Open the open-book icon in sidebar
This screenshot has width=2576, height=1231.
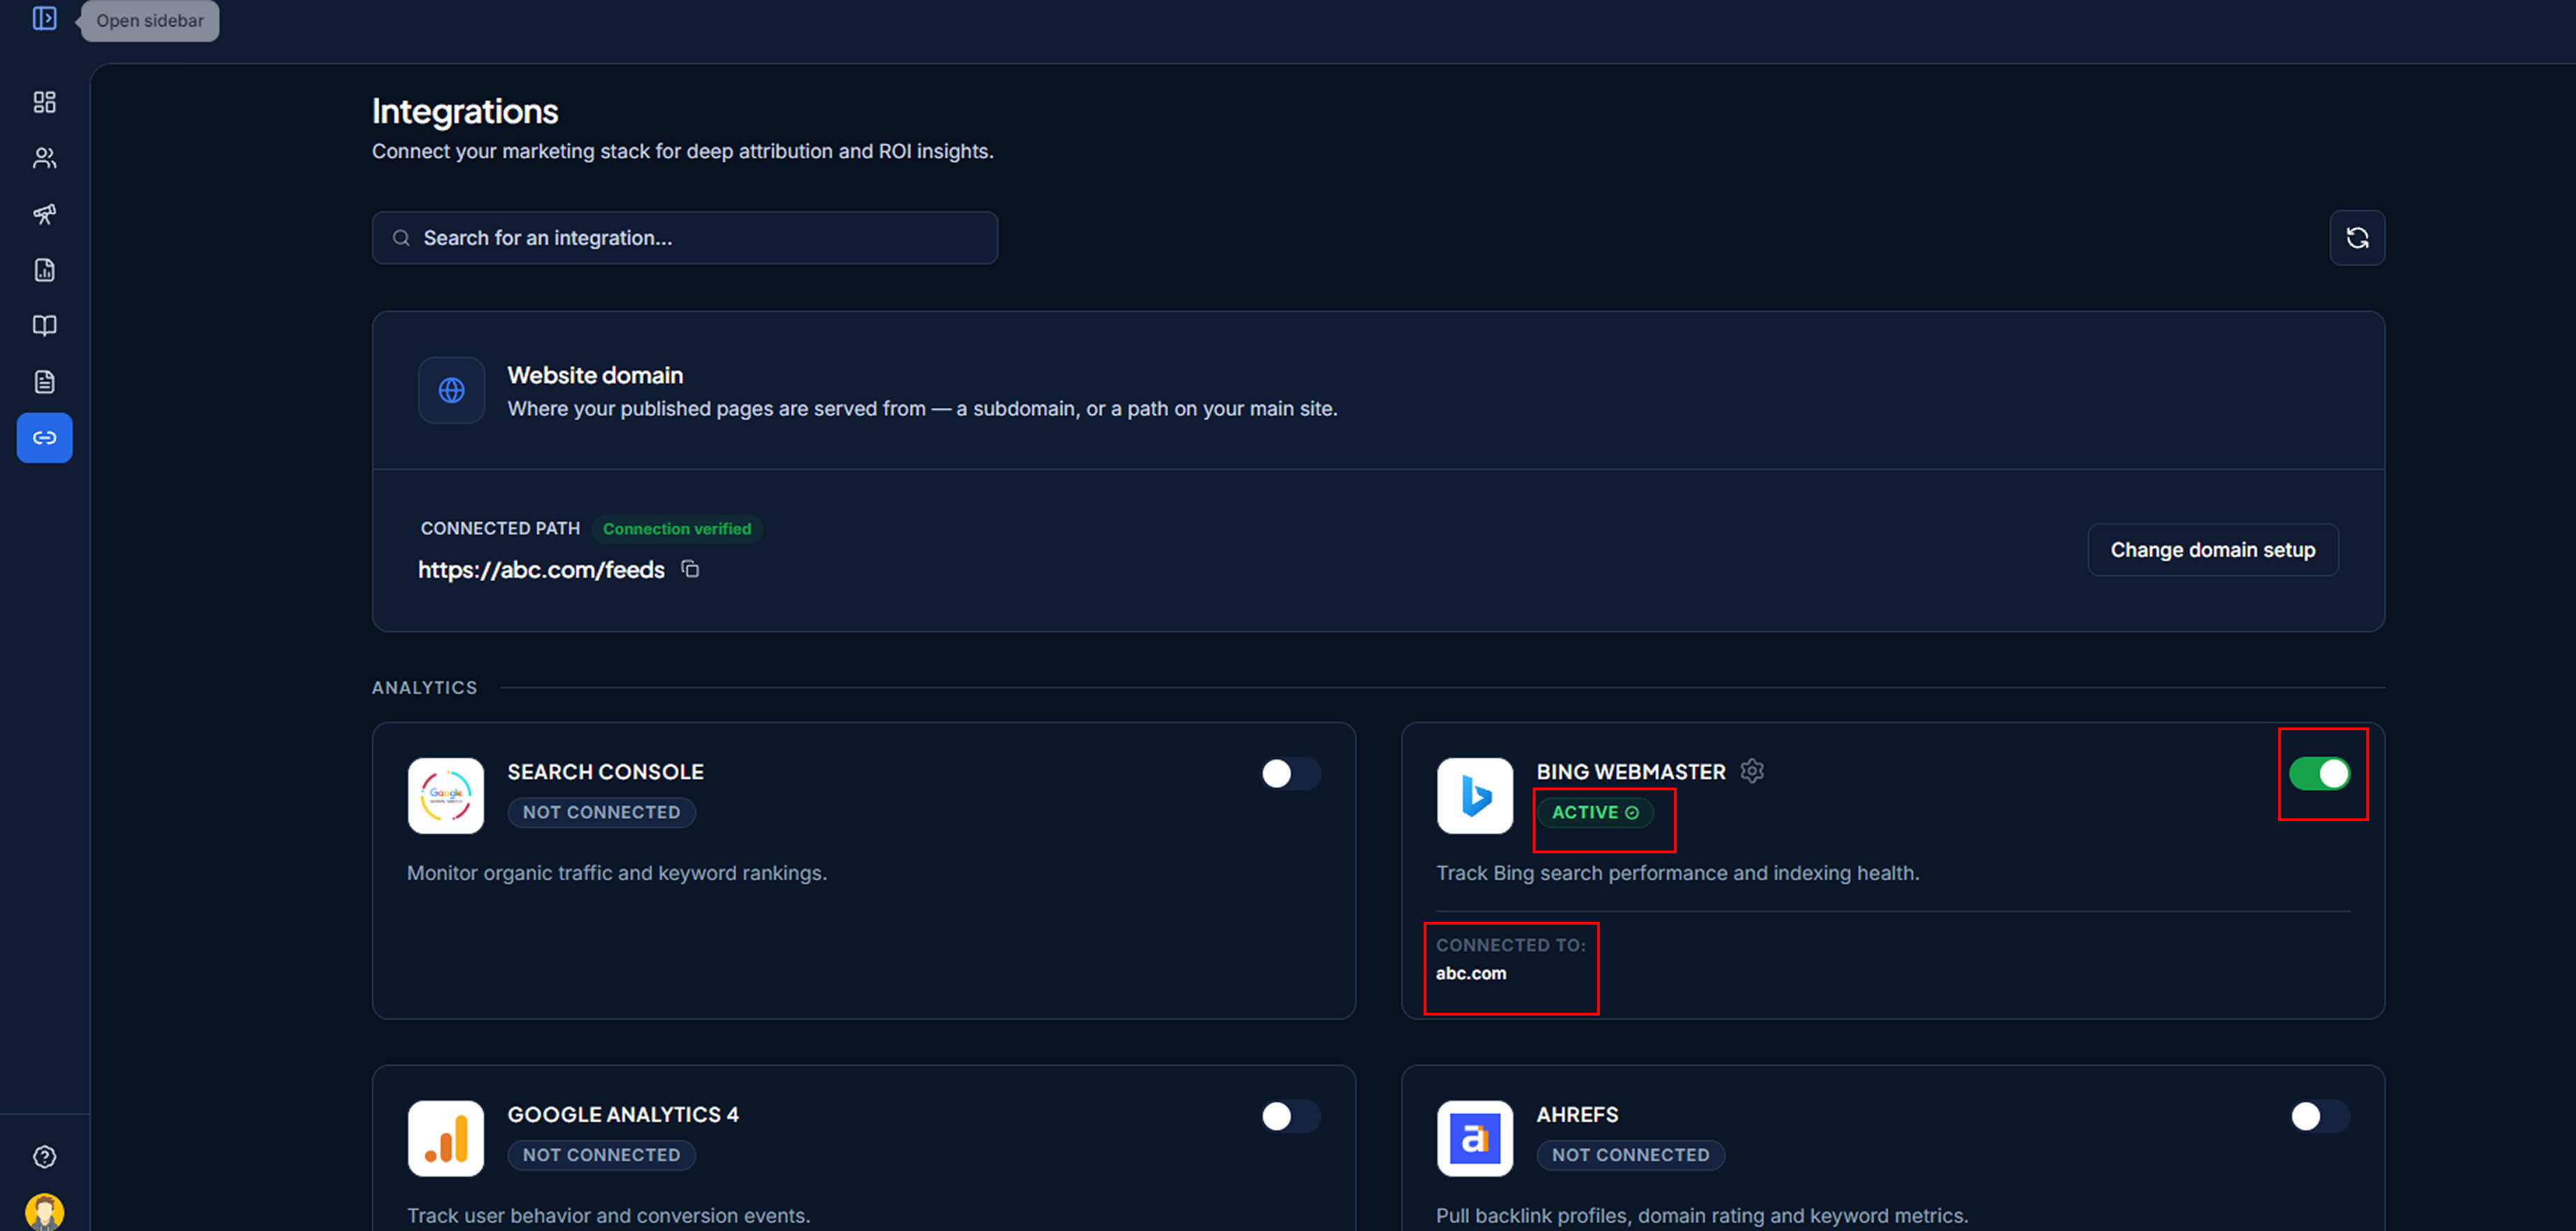pos(44,326)
